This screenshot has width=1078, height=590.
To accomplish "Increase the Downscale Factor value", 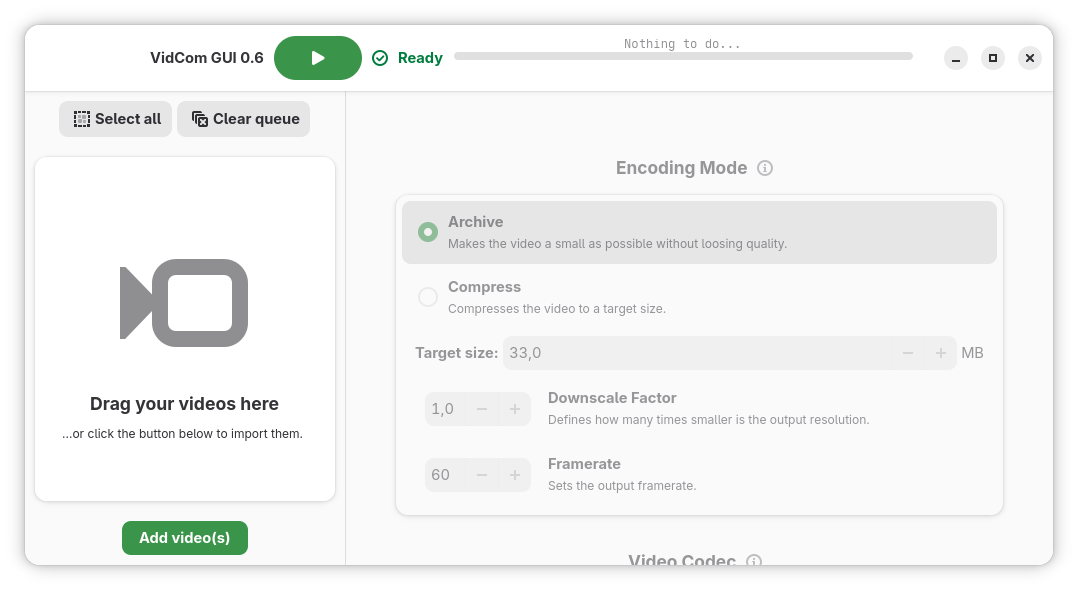I will tap(515, 409).
